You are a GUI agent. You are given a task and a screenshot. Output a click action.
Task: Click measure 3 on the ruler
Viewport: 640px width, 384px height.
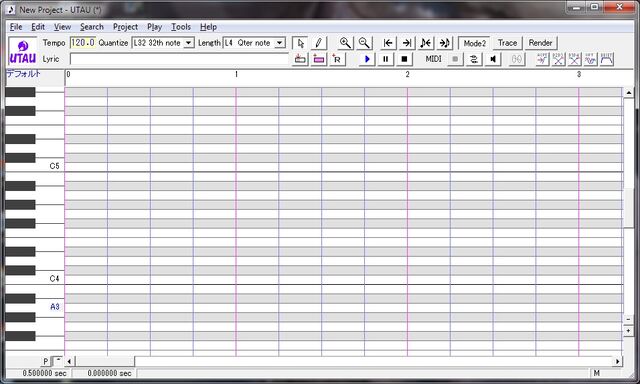click(x=579, y=74)
